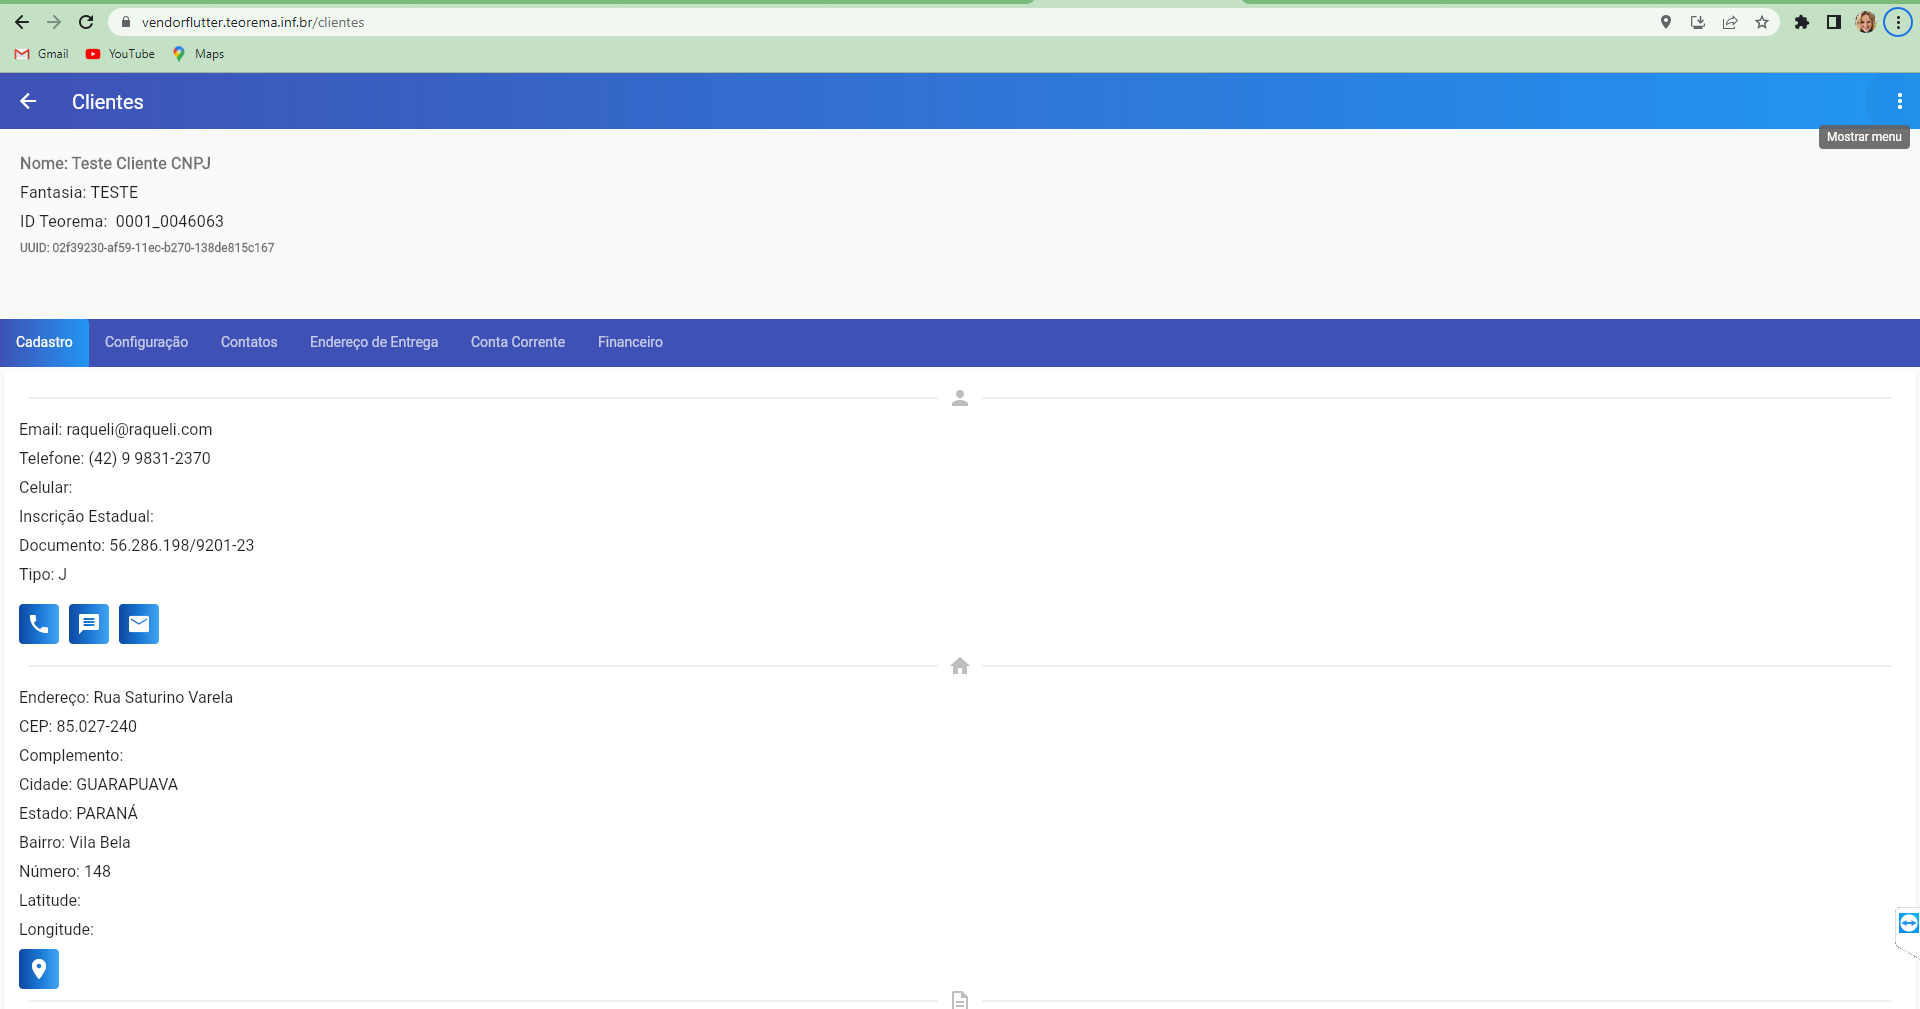Click the Documento 56.286.198/9201-23 line

pos(137,545)
